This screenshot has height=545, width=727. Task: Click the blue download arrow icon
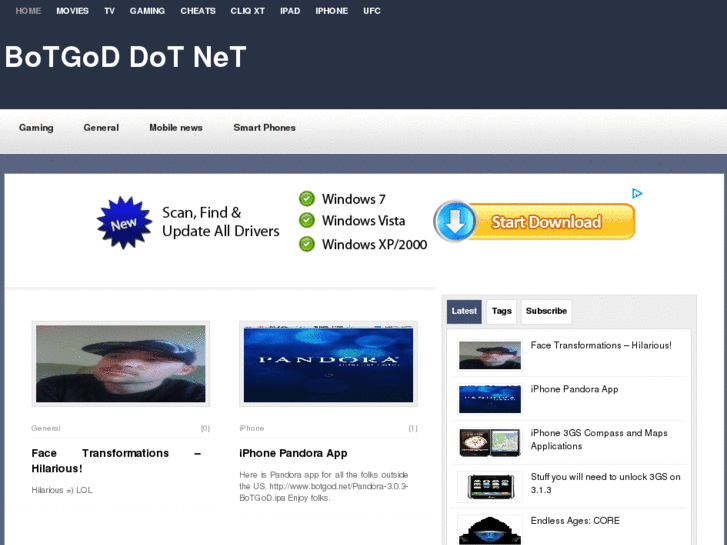455,222
